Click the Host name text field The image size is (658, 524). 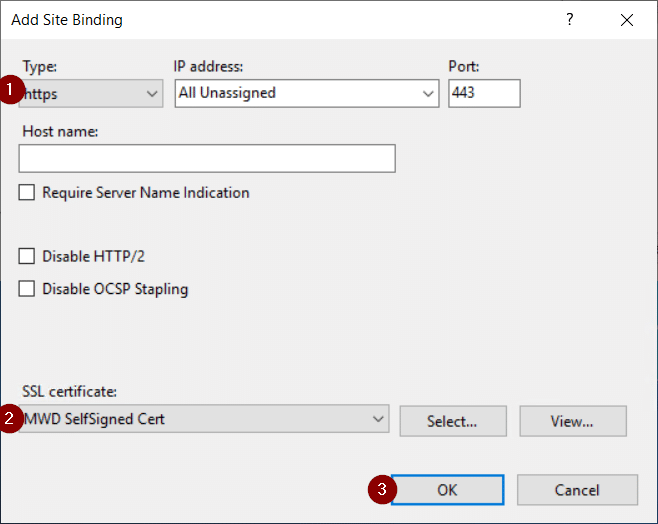pos(207,159)
